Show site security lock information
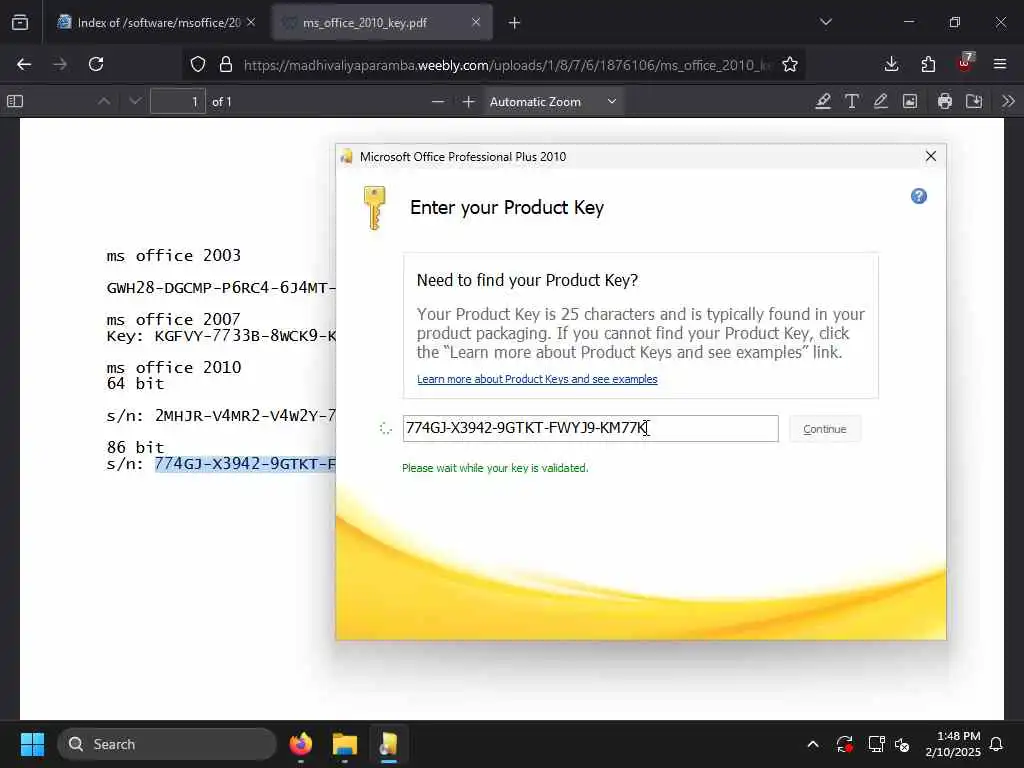1024x768 pixels. pos(226,64)
